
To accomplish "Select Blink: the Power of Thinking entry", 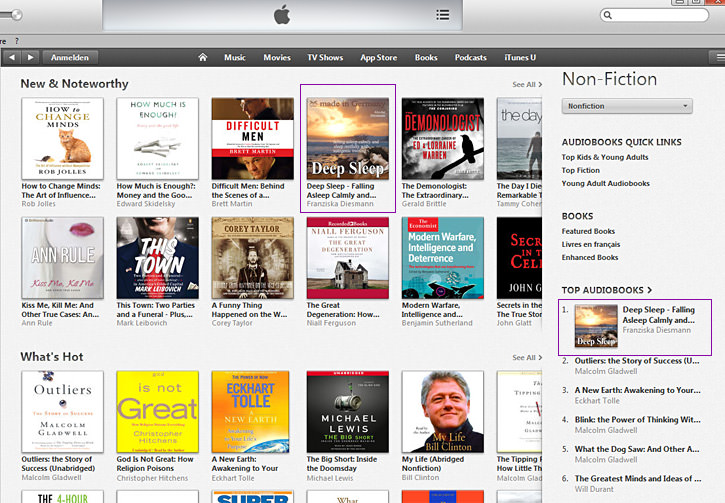I will point(638,420).
